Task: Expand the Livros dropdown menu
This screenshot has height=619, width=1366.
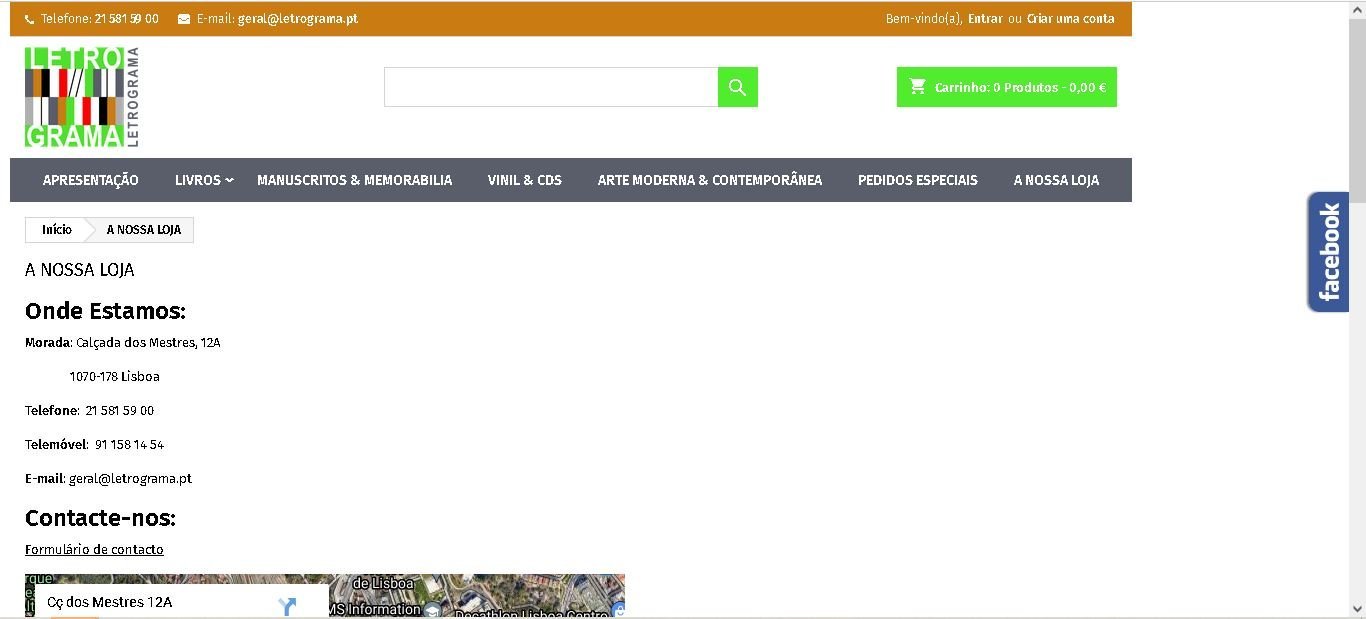Action: 204,180
